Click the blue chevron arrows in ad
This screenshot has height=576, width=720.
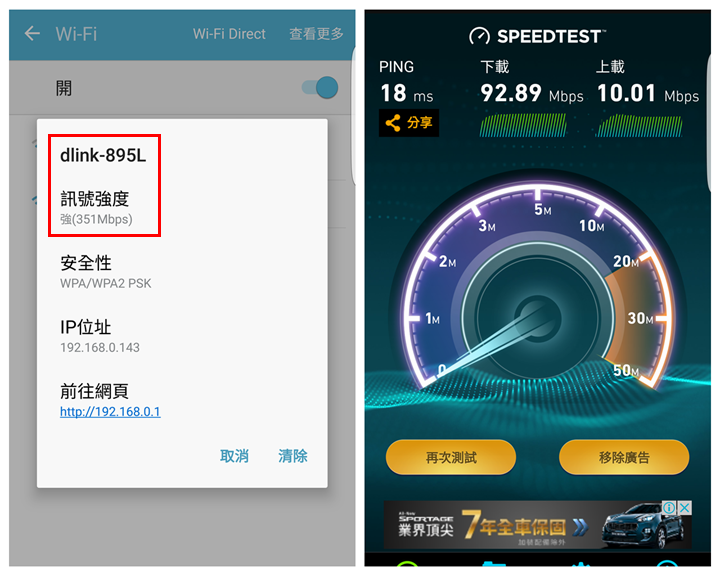580,528
